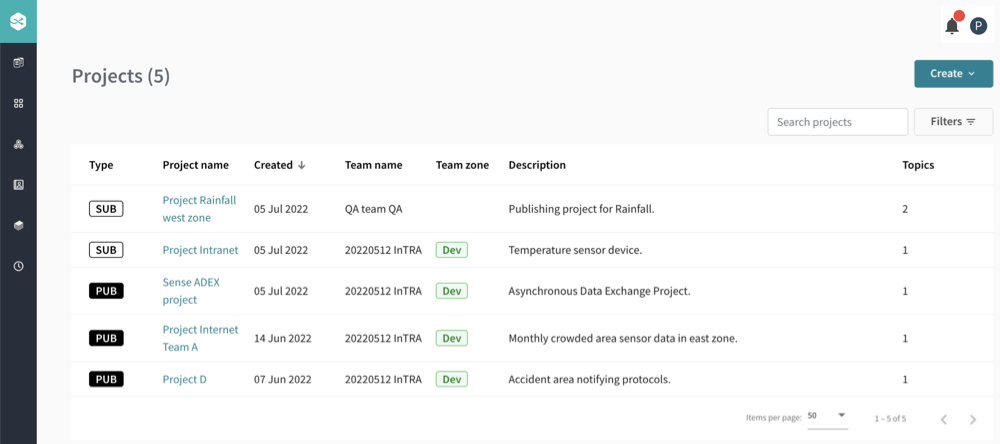Toggle sort arrow beside Created
1000x444 pixels.
302,165
